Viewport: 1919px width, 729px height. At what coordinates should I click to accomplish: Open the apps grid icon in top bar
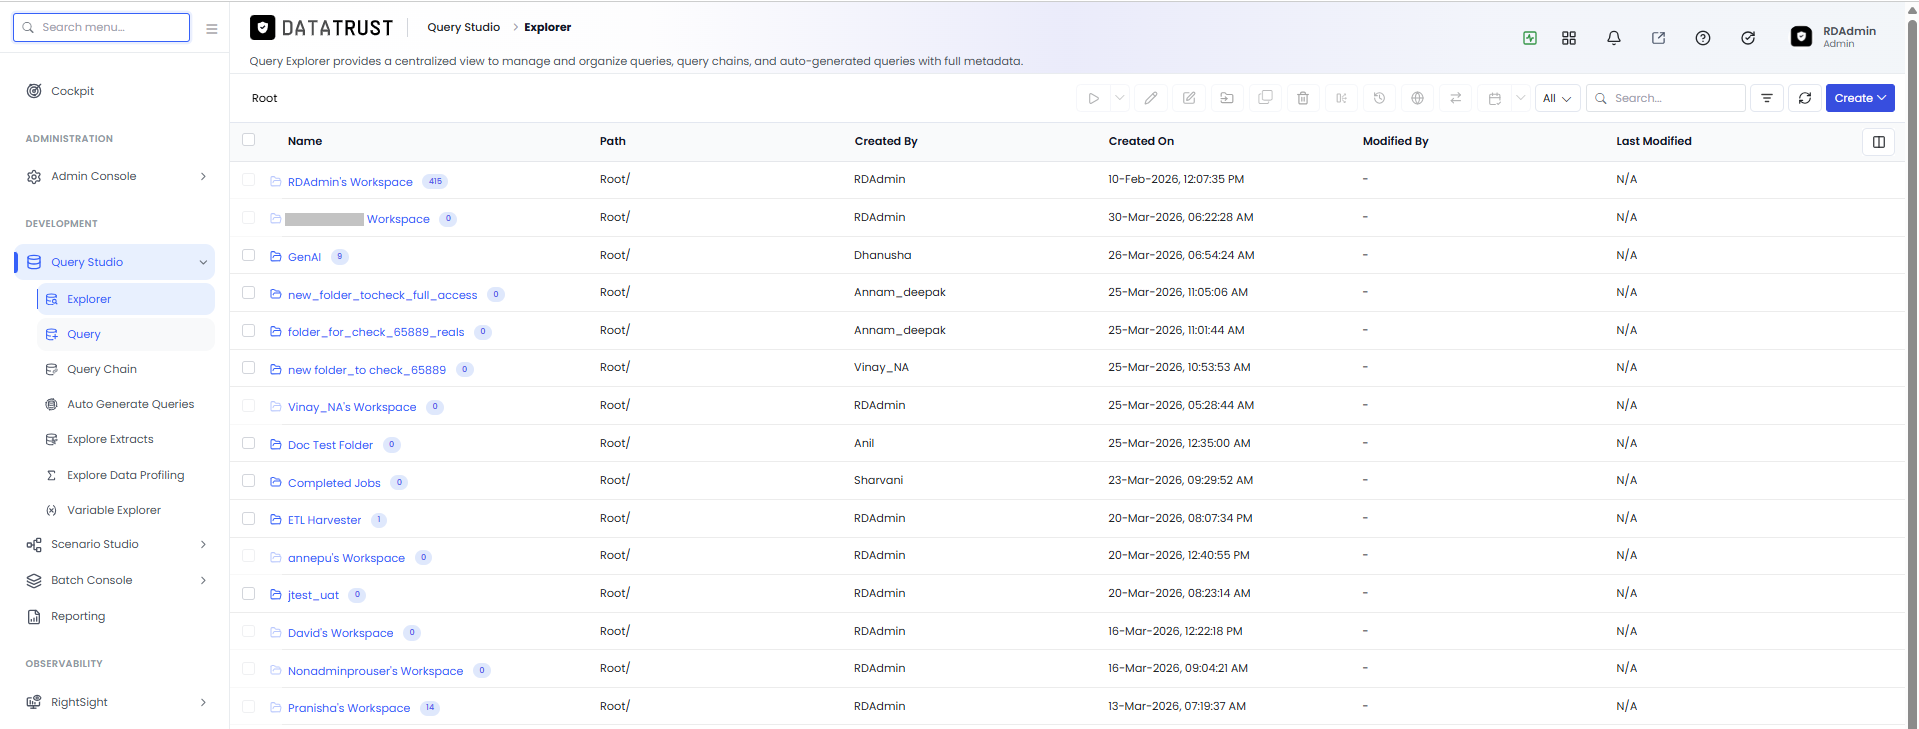coord(1569,38)
